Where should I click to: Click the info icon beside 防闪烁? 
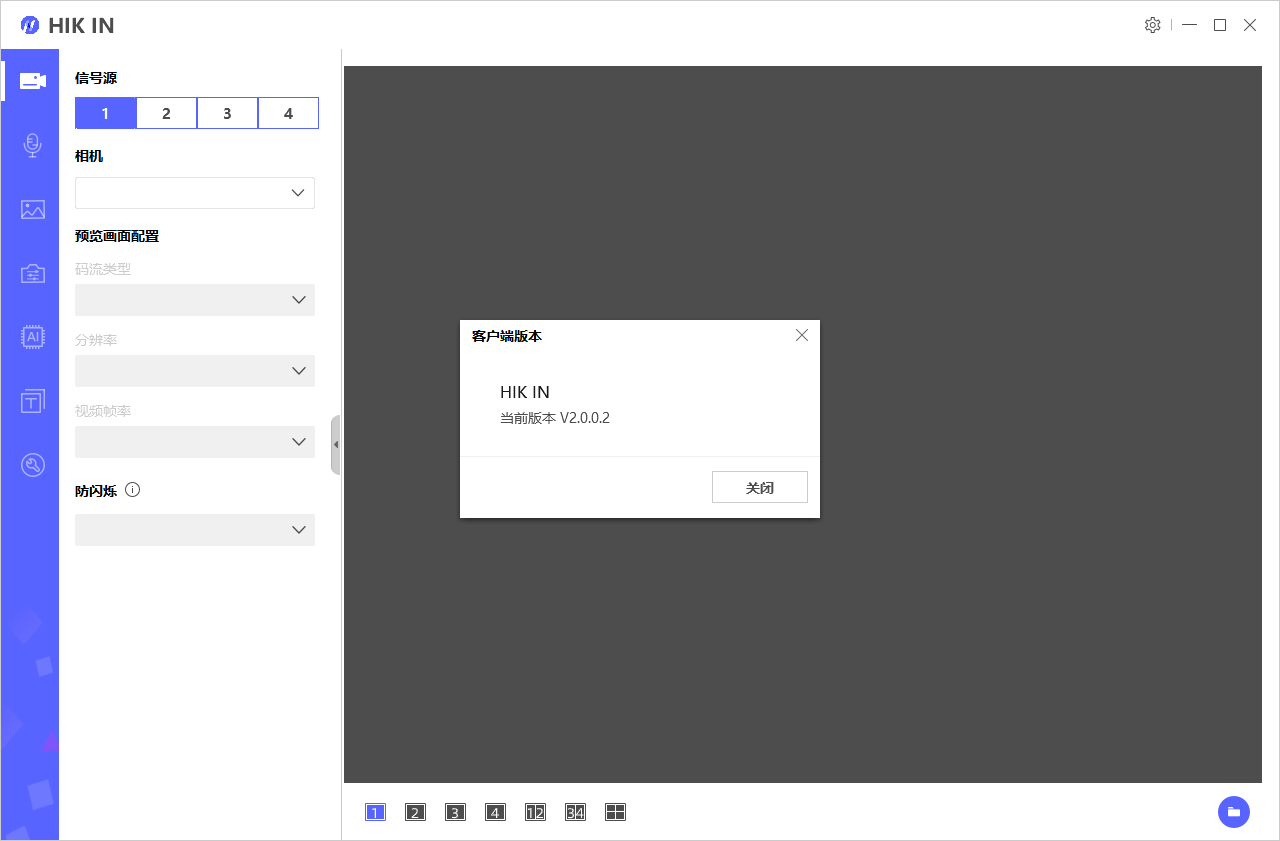pos(132,490)
